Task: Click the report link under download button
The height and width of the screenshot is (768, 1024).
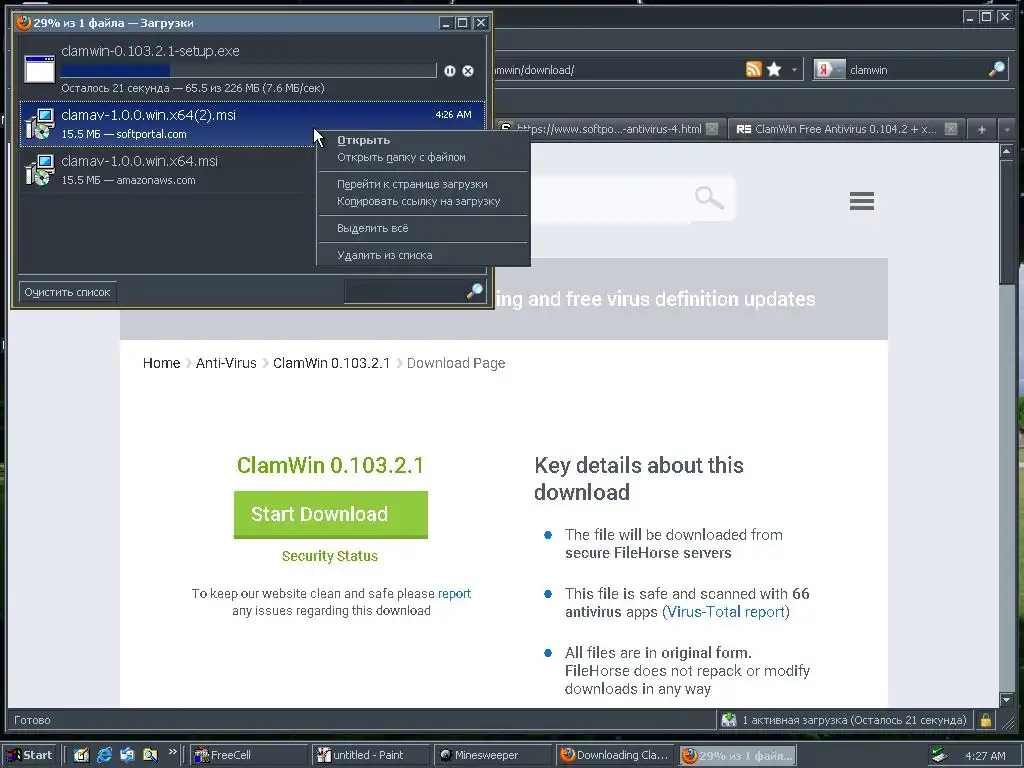Action: tap(455, 594)
